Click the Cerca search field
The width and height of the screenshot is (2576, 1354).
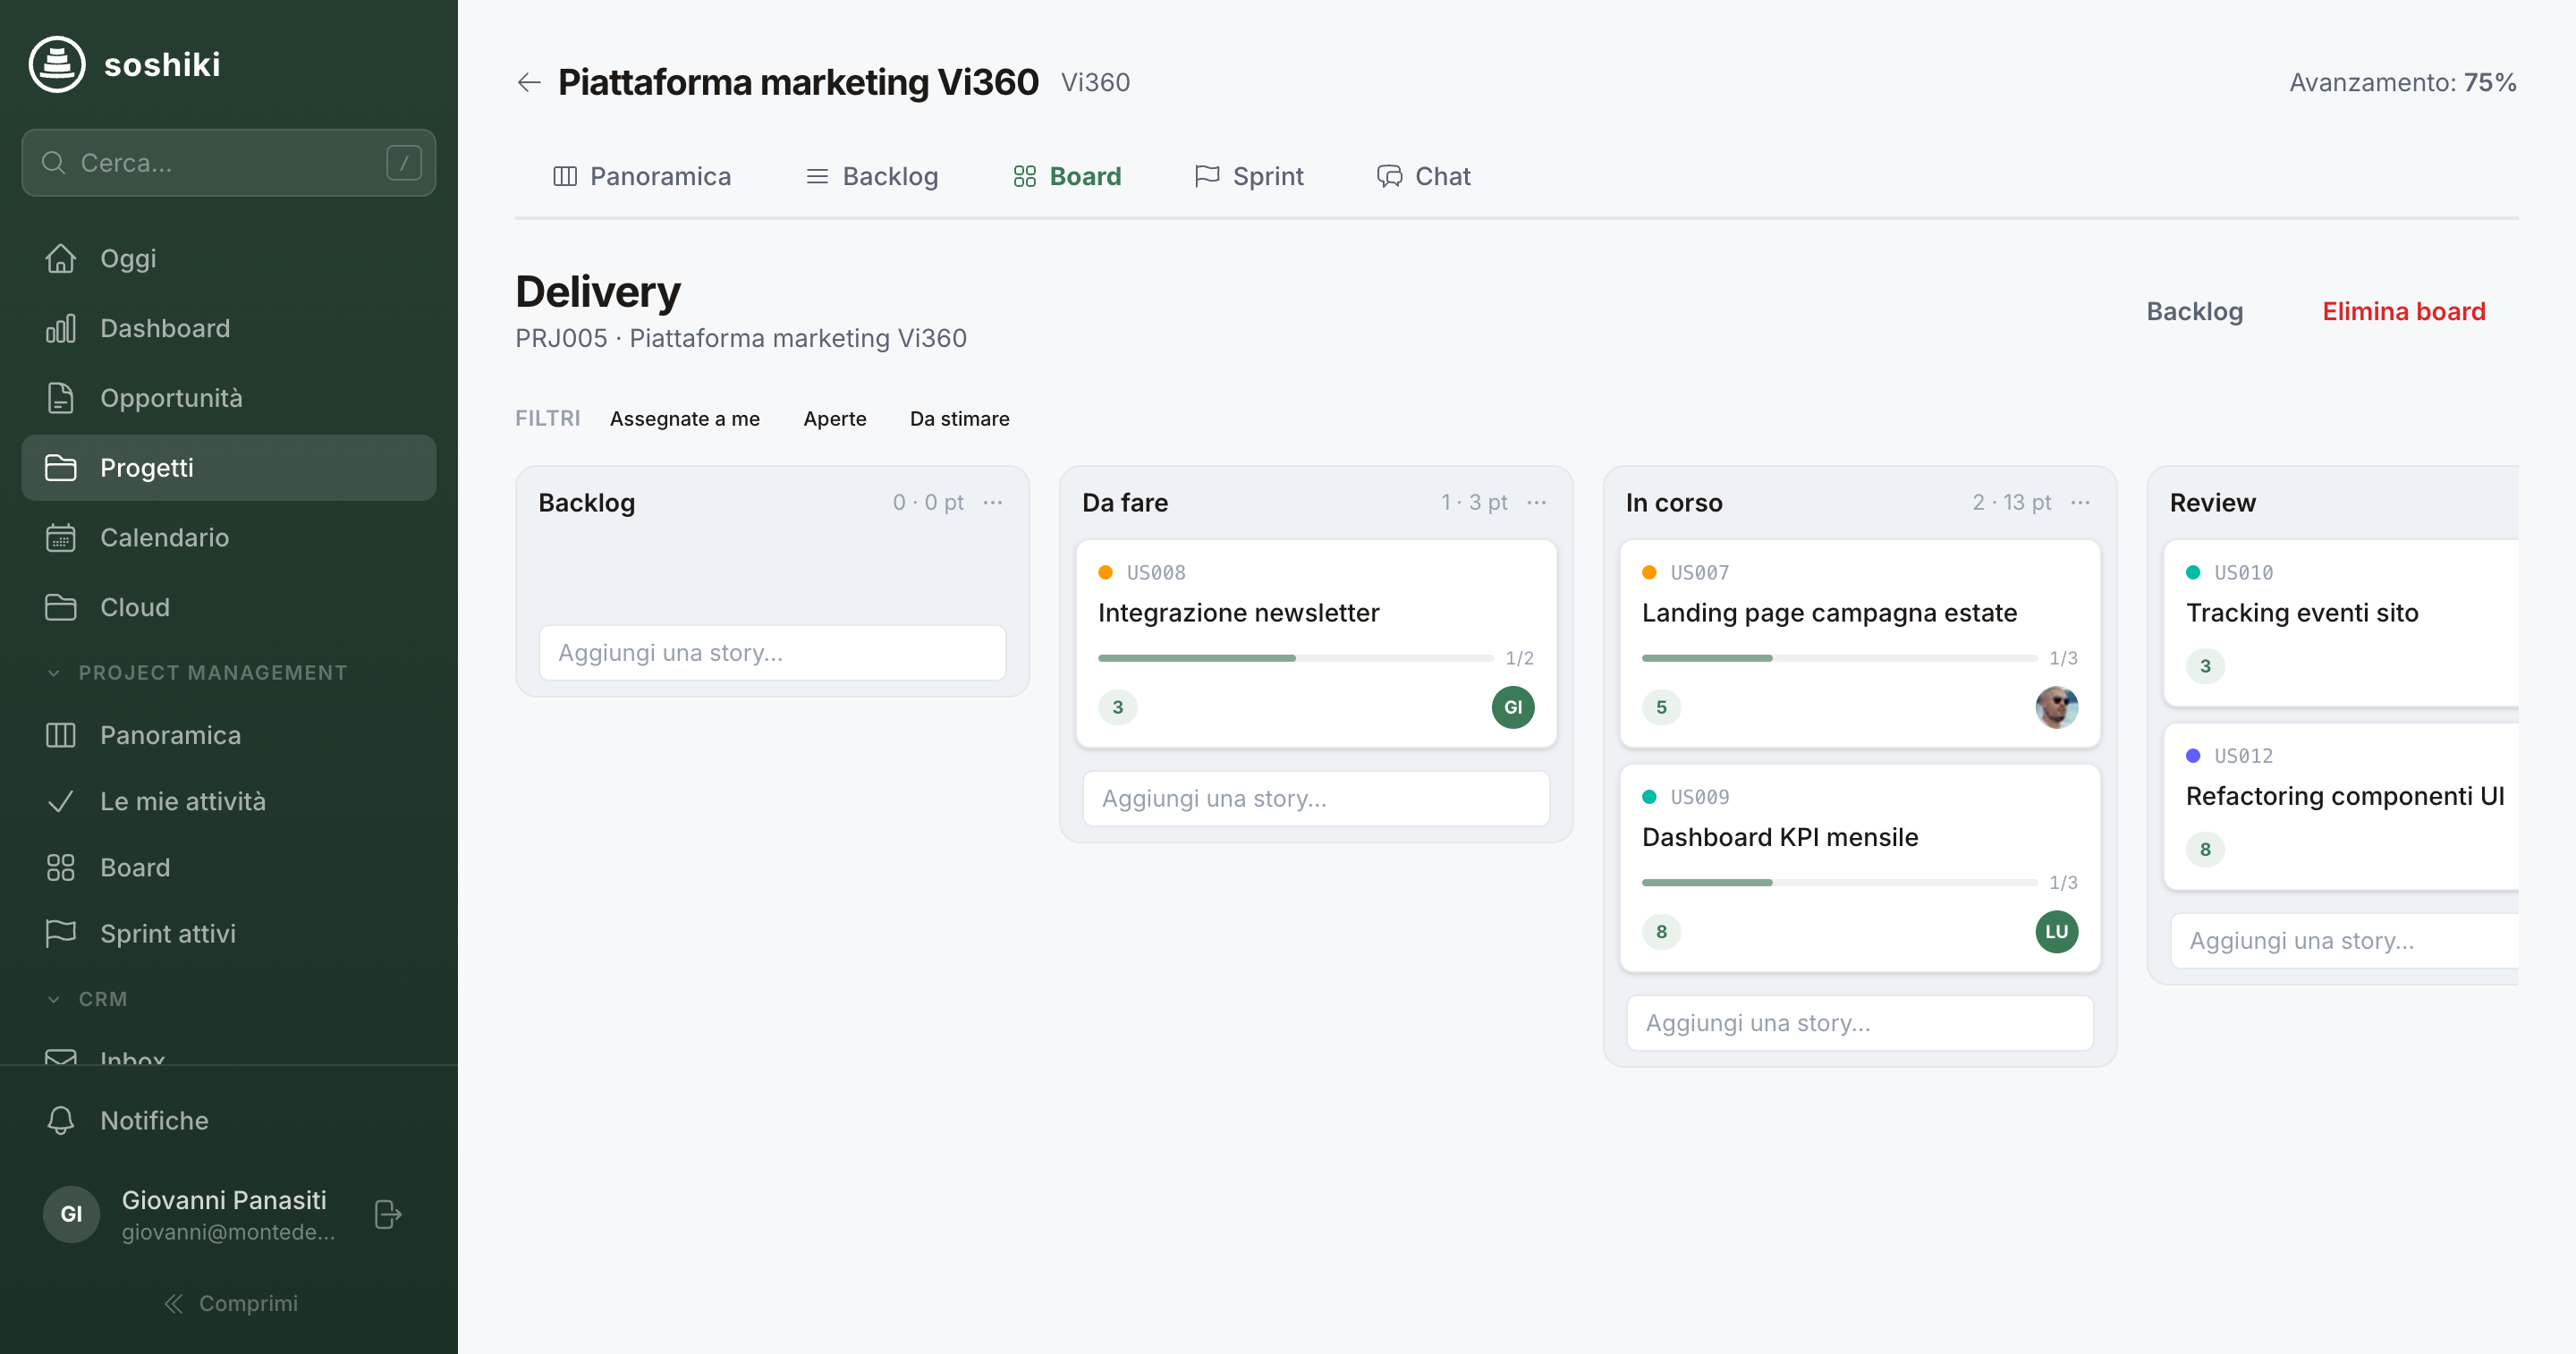point(229,163)
